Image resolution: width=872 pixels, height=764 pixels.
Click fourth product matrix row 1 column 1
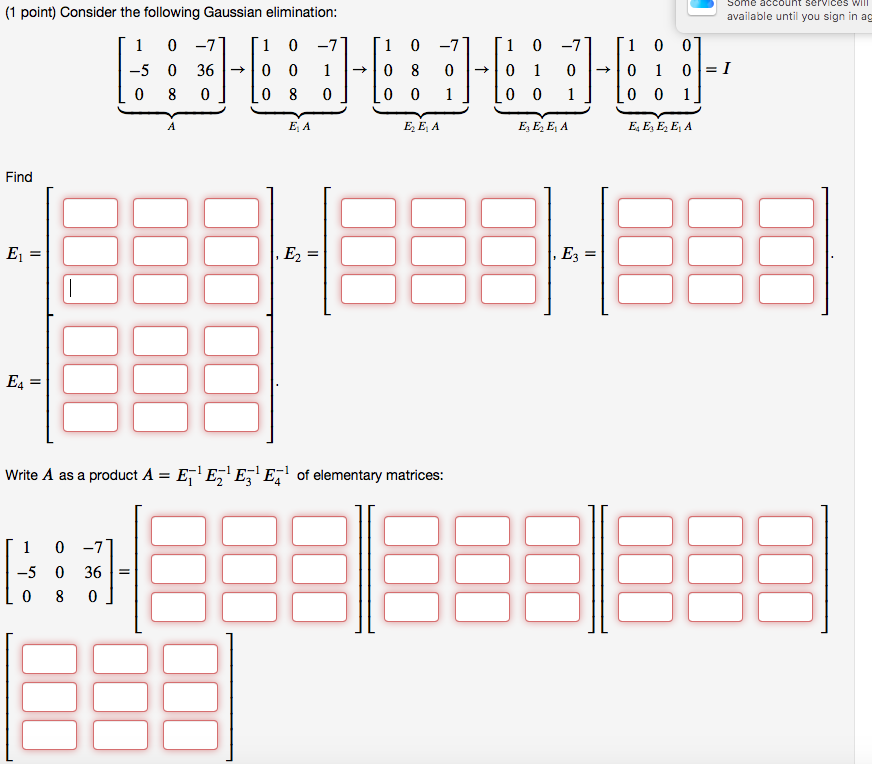coord(49,659)
